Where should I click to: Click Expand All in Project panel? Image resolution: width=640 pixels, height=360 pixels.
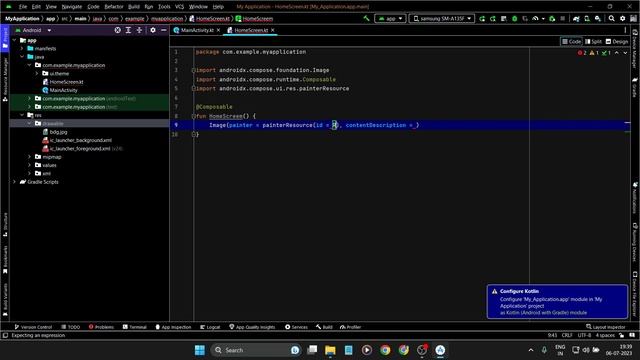(x=128, y=30)
